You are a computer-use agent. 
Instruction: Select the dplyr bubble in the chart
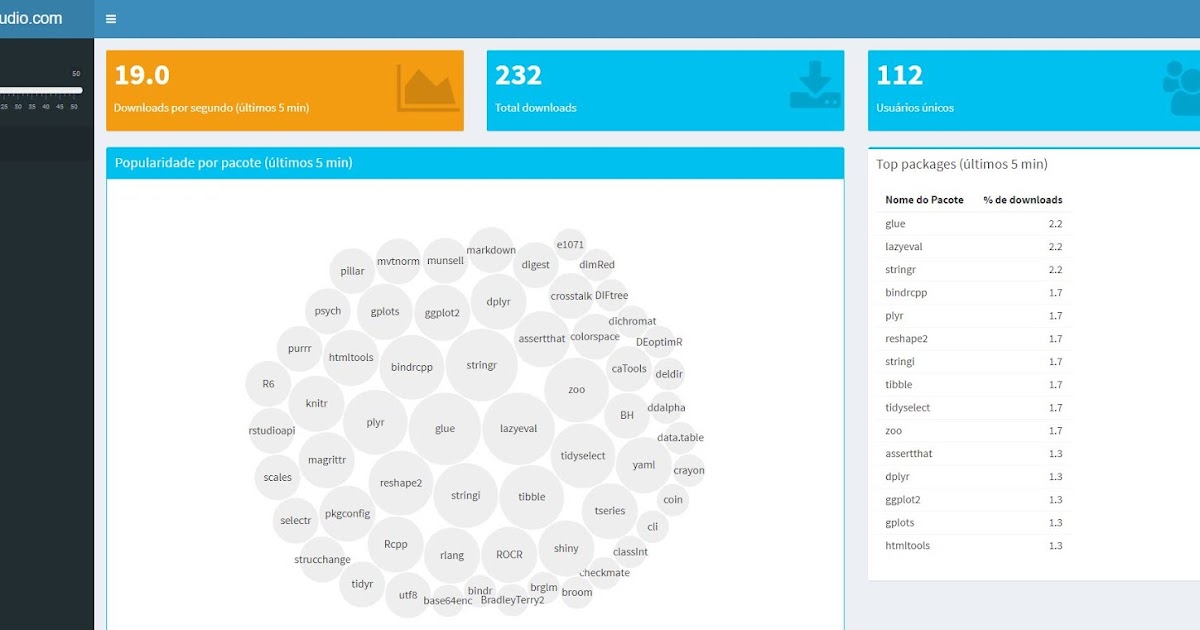tap(498, 301)
